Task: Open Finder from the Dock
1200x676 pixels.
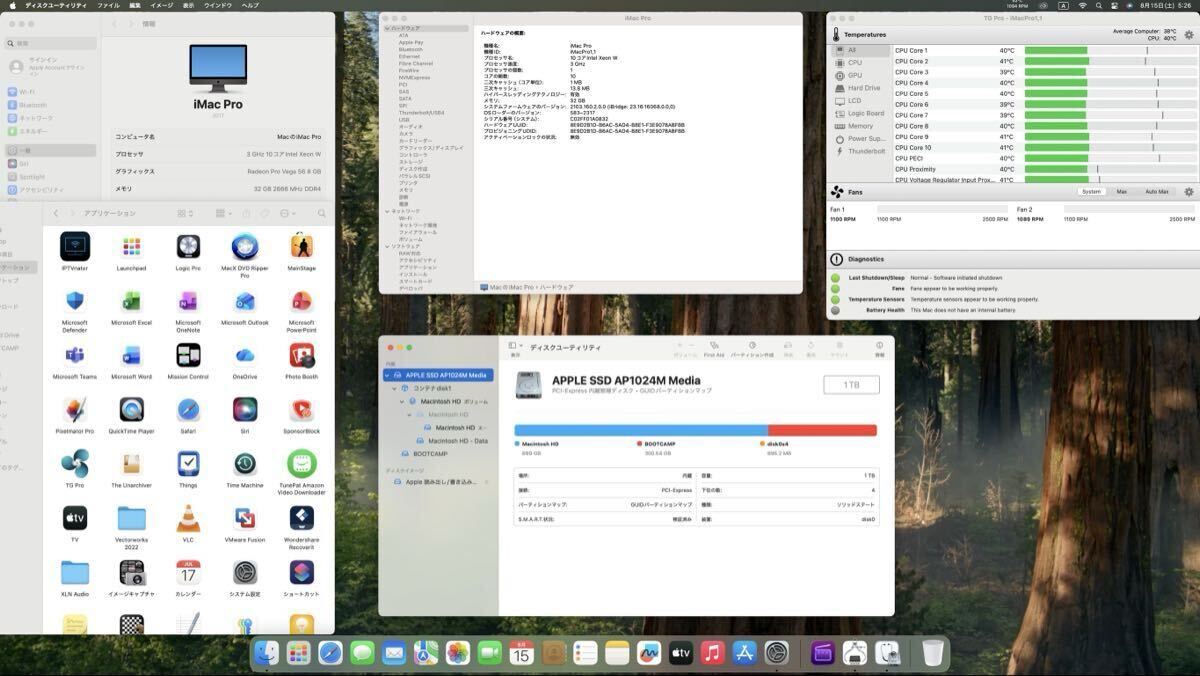Action: coord(267,653)
